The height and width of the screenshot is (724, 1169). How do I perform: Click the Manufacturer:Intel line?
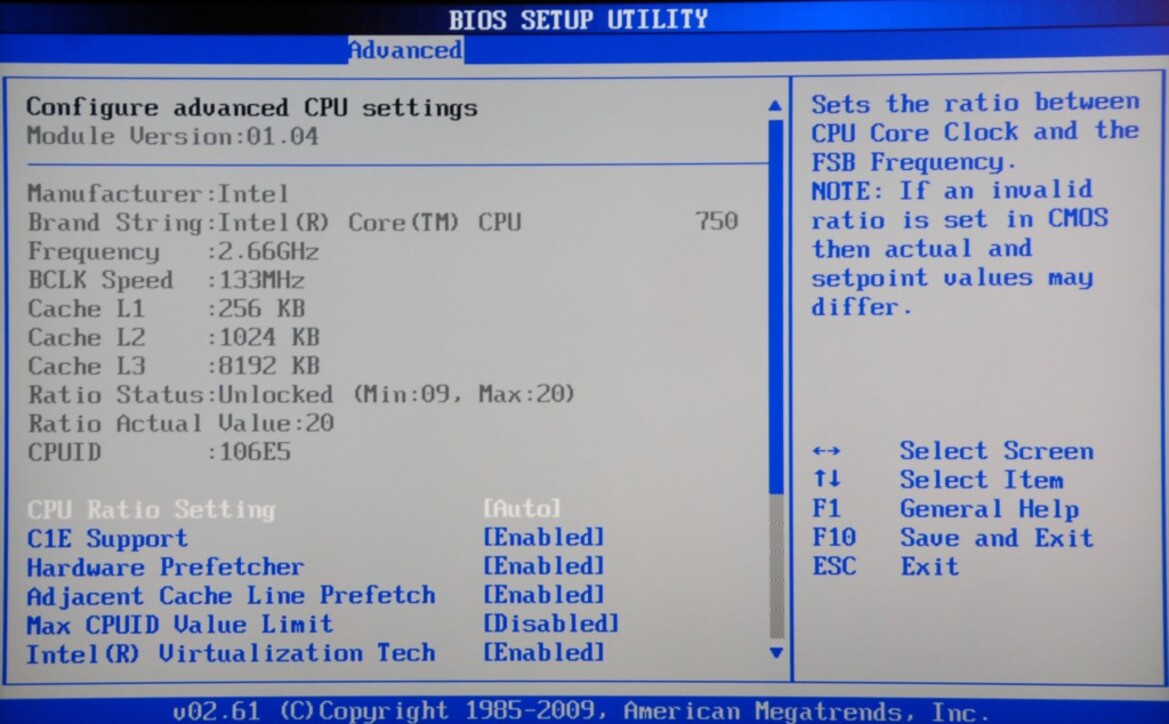click(158, 194)
